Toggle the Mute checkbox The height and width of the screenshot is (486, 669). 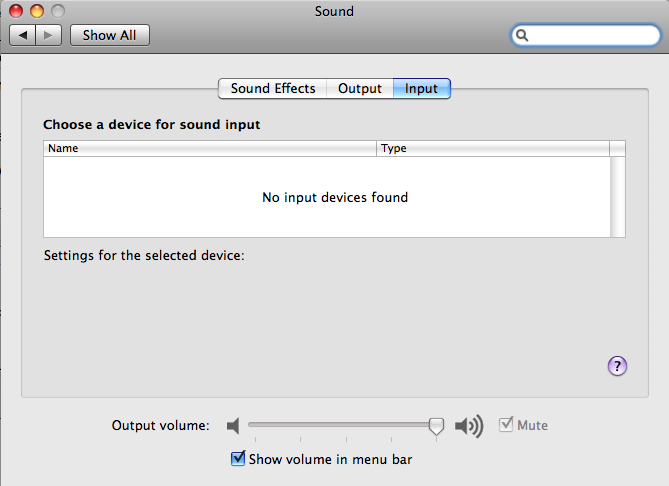pos(506,425)
